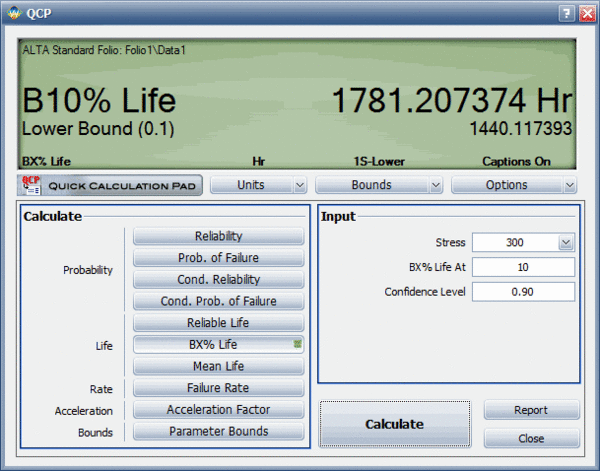
Task: Open the Options dropdown
Action: 514,185
